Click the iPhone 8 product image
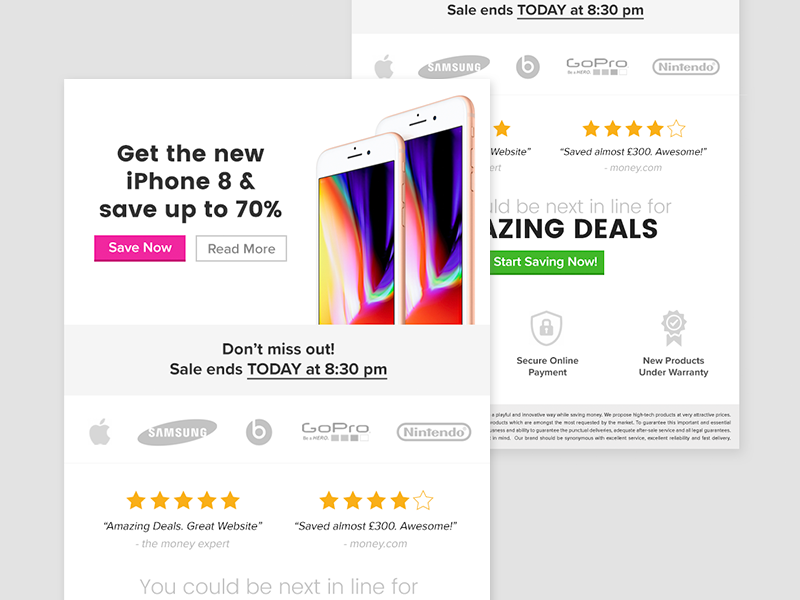The image size is (800, 600). point(396,210)
